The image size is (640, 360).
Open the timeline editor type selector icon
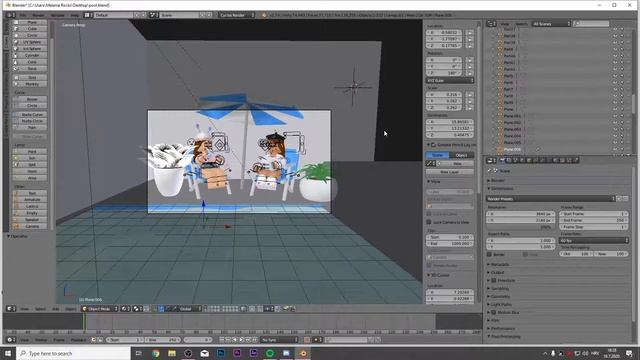point(11,340)
